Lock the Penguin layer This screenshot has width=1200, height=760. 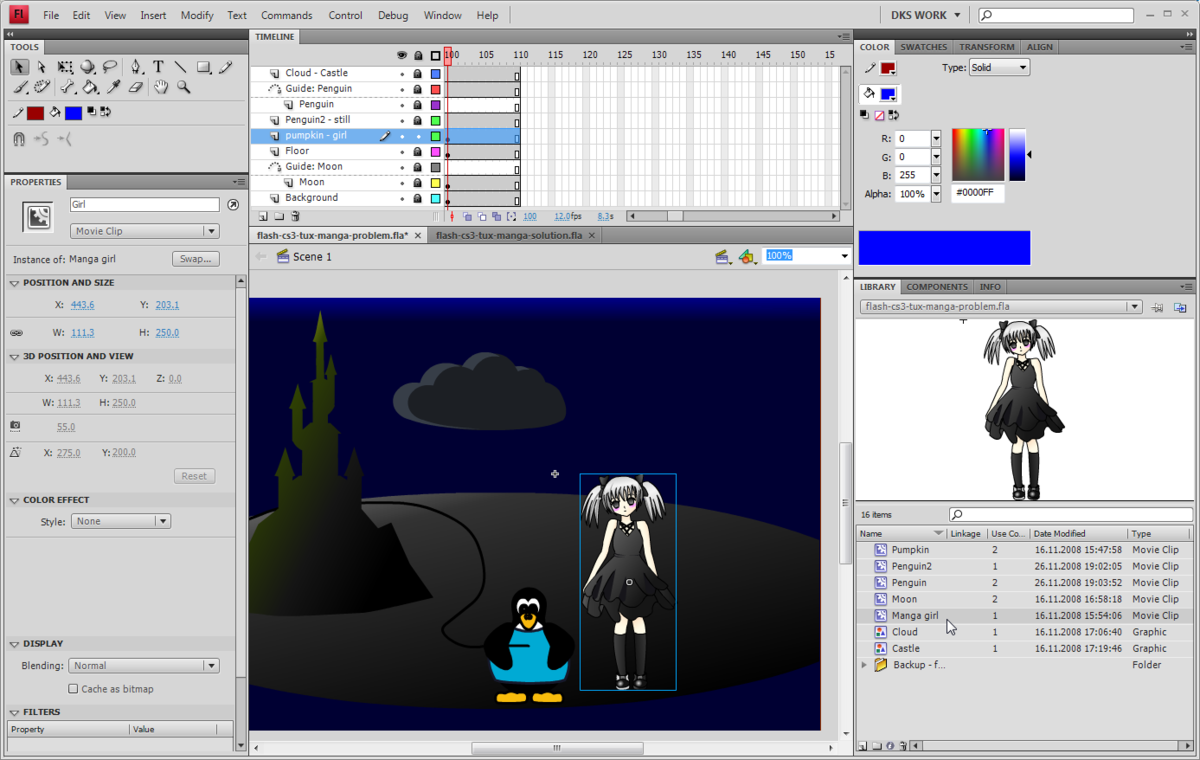point(418,103)
